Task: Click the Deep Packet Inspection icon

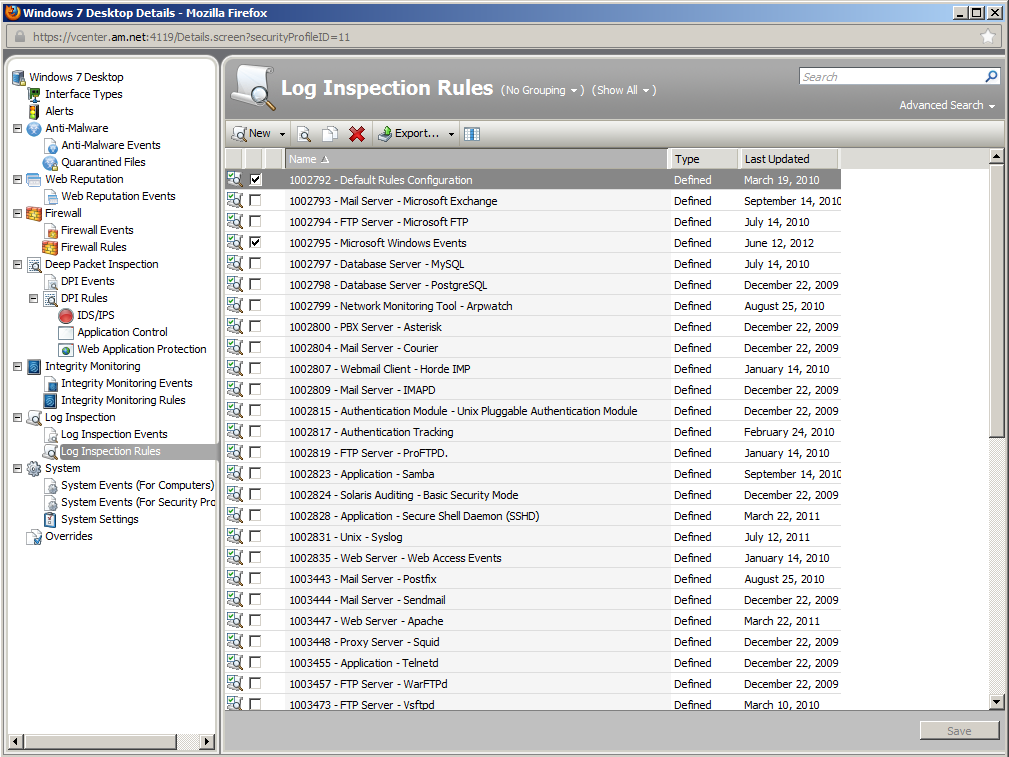Action: (34, 265)
